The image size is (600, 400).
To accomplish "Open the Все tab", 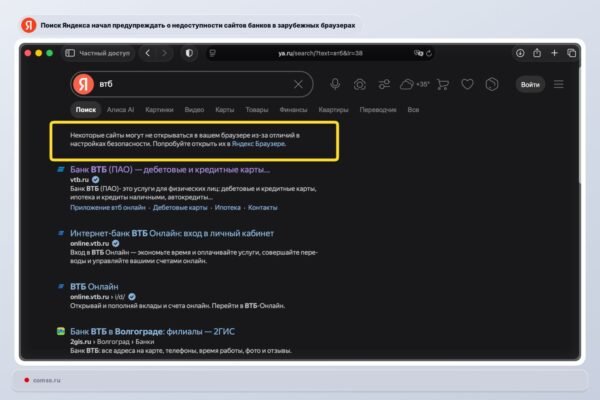I will 413,110.
